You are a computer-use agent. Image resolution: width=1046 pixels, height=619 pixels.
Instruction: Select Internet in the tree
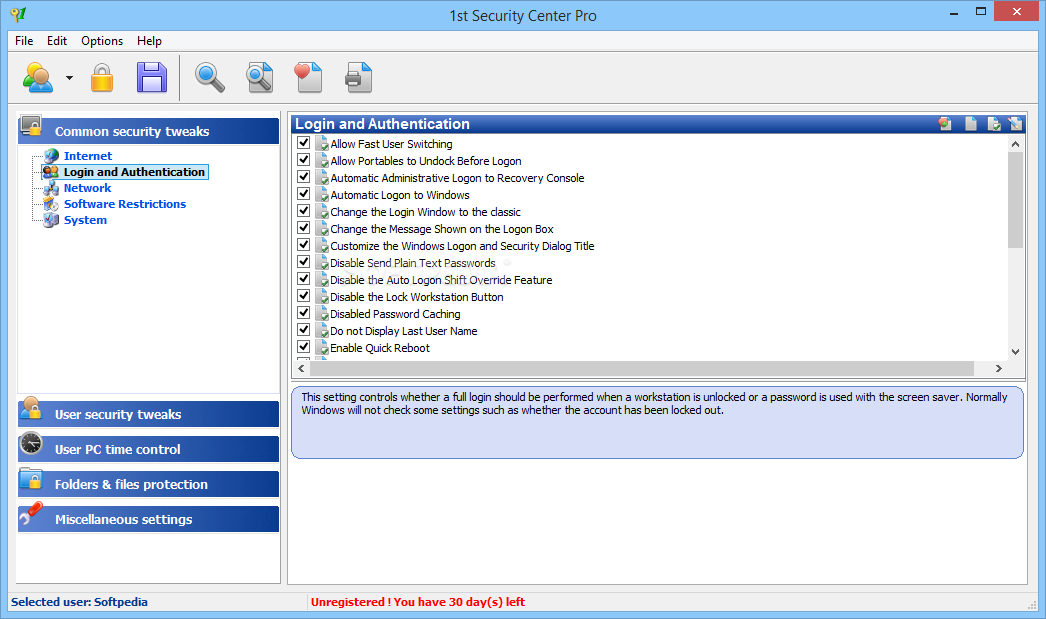88,156
